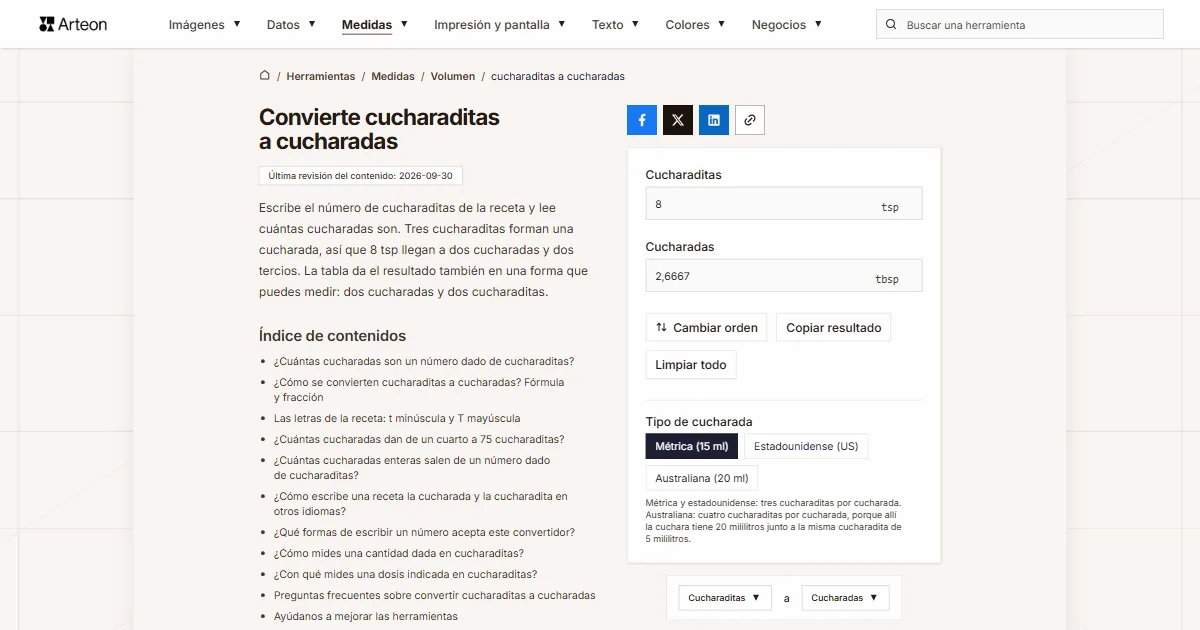Viewport: 1200px width, 630px height.
Task: Open 'de un cuarto a 75 cucharaditas' link
Action: (419, 439)
